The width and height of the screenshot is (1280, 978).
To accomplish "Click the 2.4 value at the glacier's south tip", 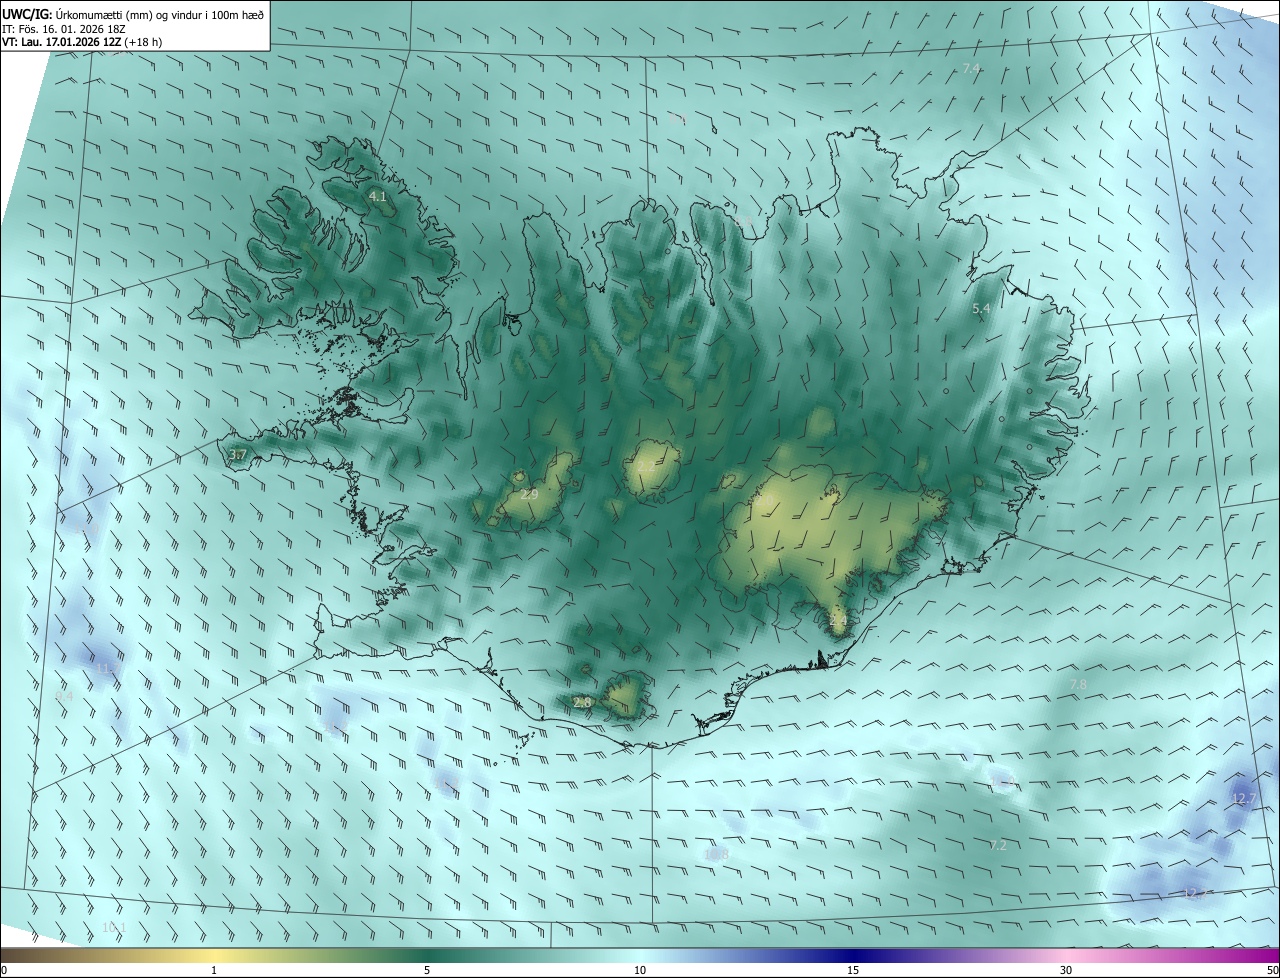I will click(838, 621).
